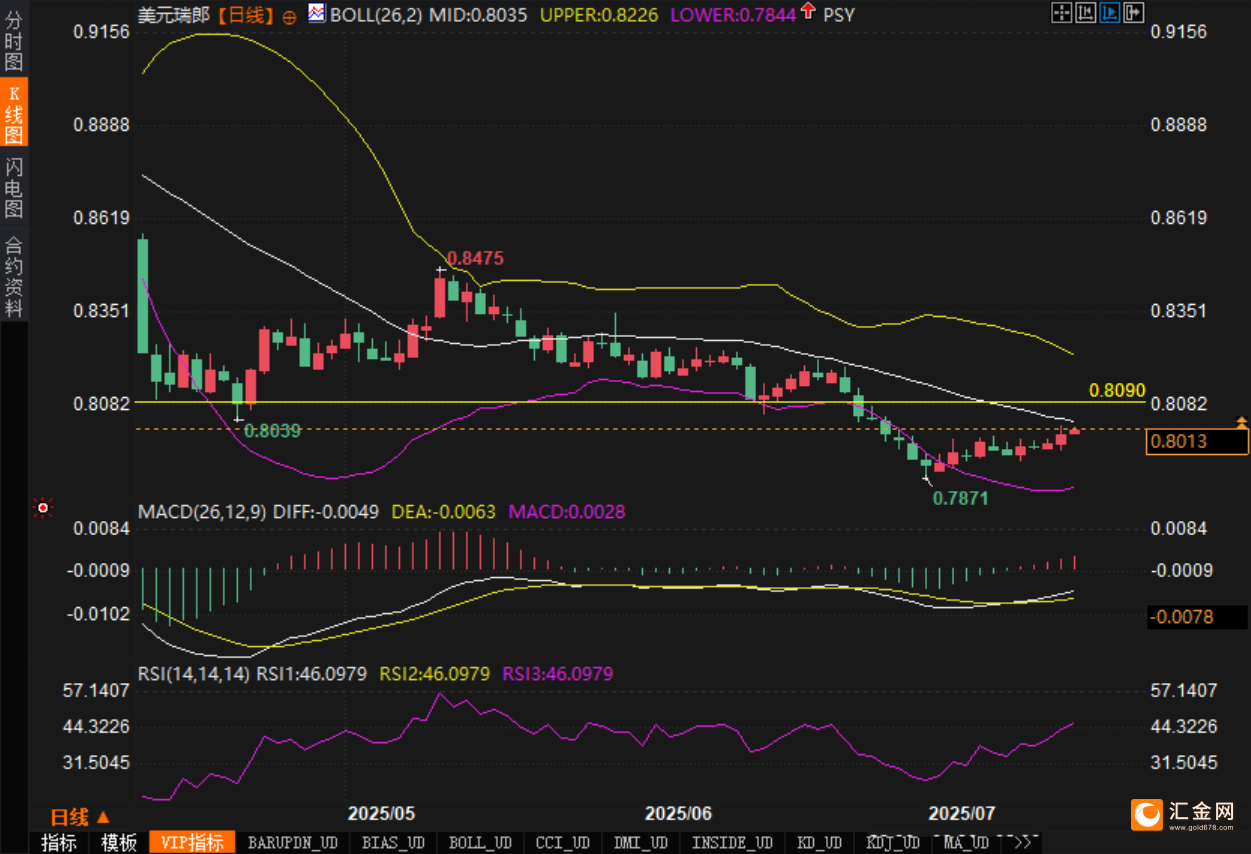Click the DIFF:-0.0049 value text

pos(326,511)
